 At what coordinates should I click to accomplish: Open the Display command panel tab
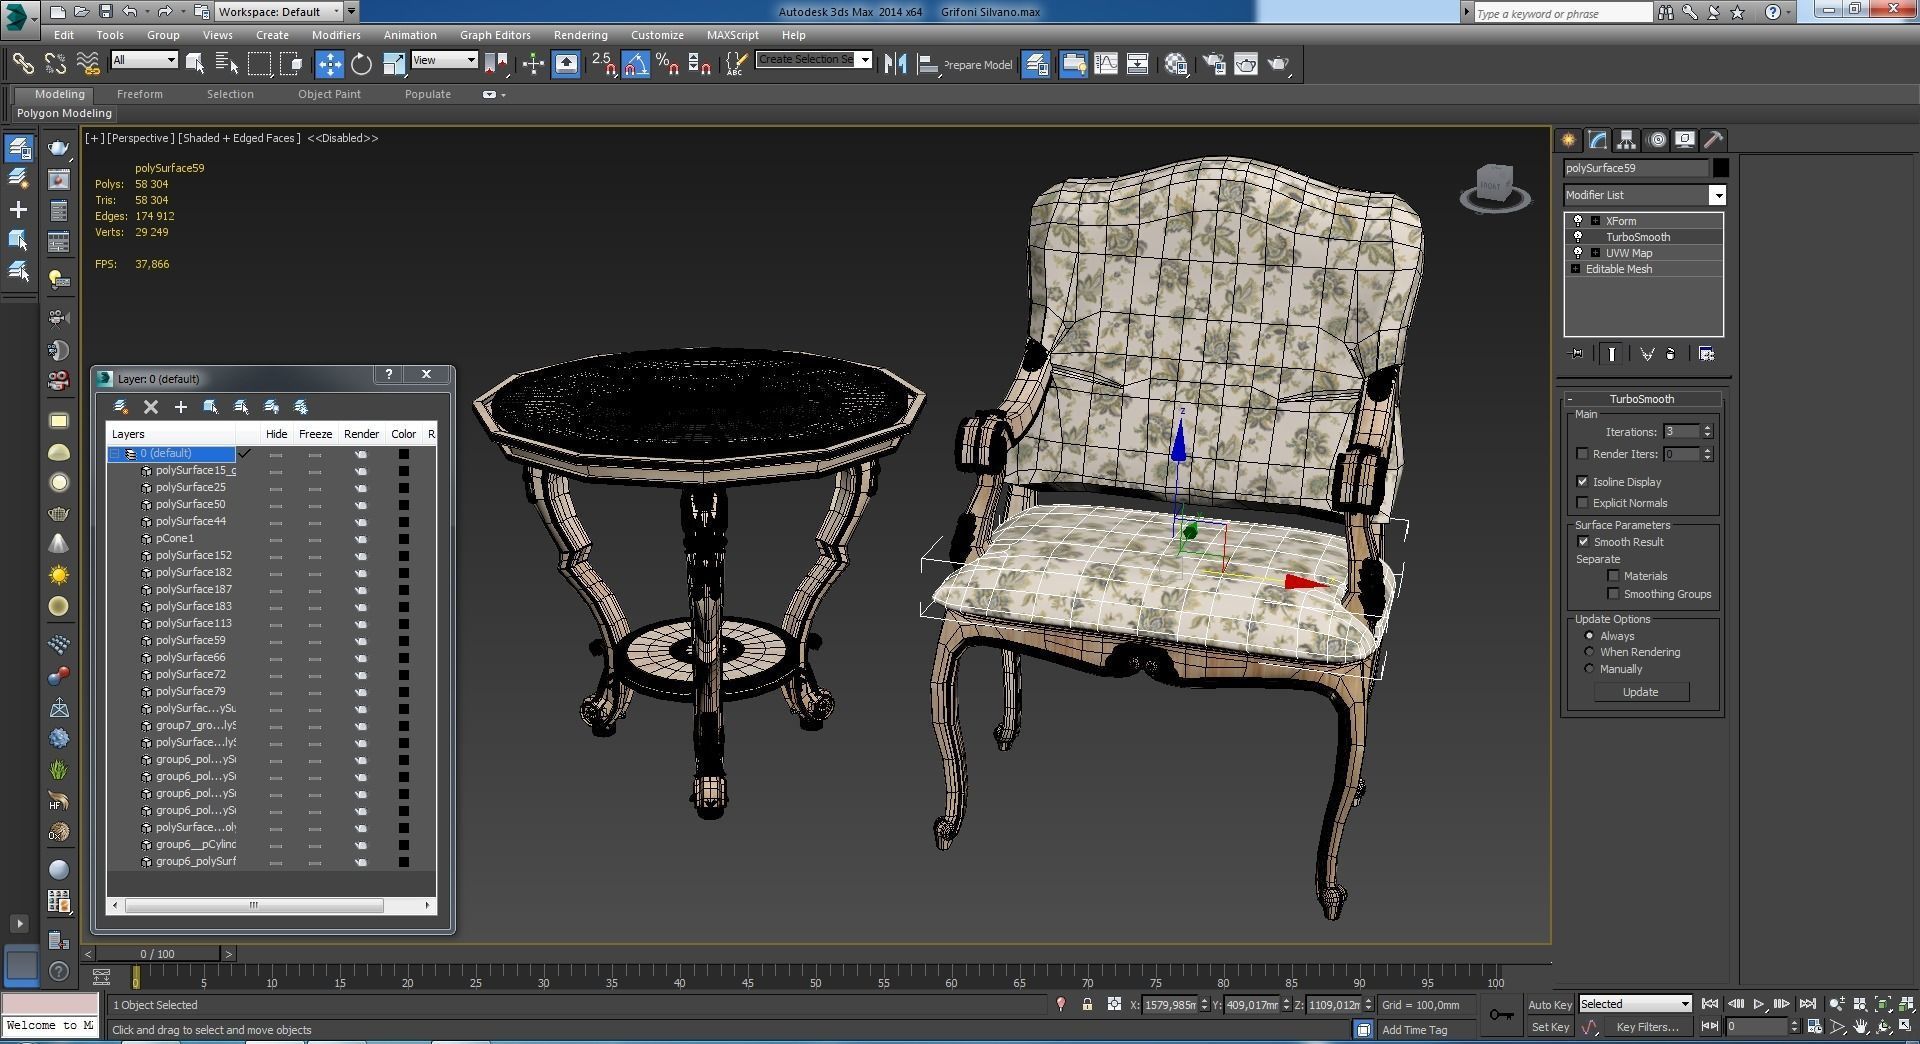tap(1685, 140)
